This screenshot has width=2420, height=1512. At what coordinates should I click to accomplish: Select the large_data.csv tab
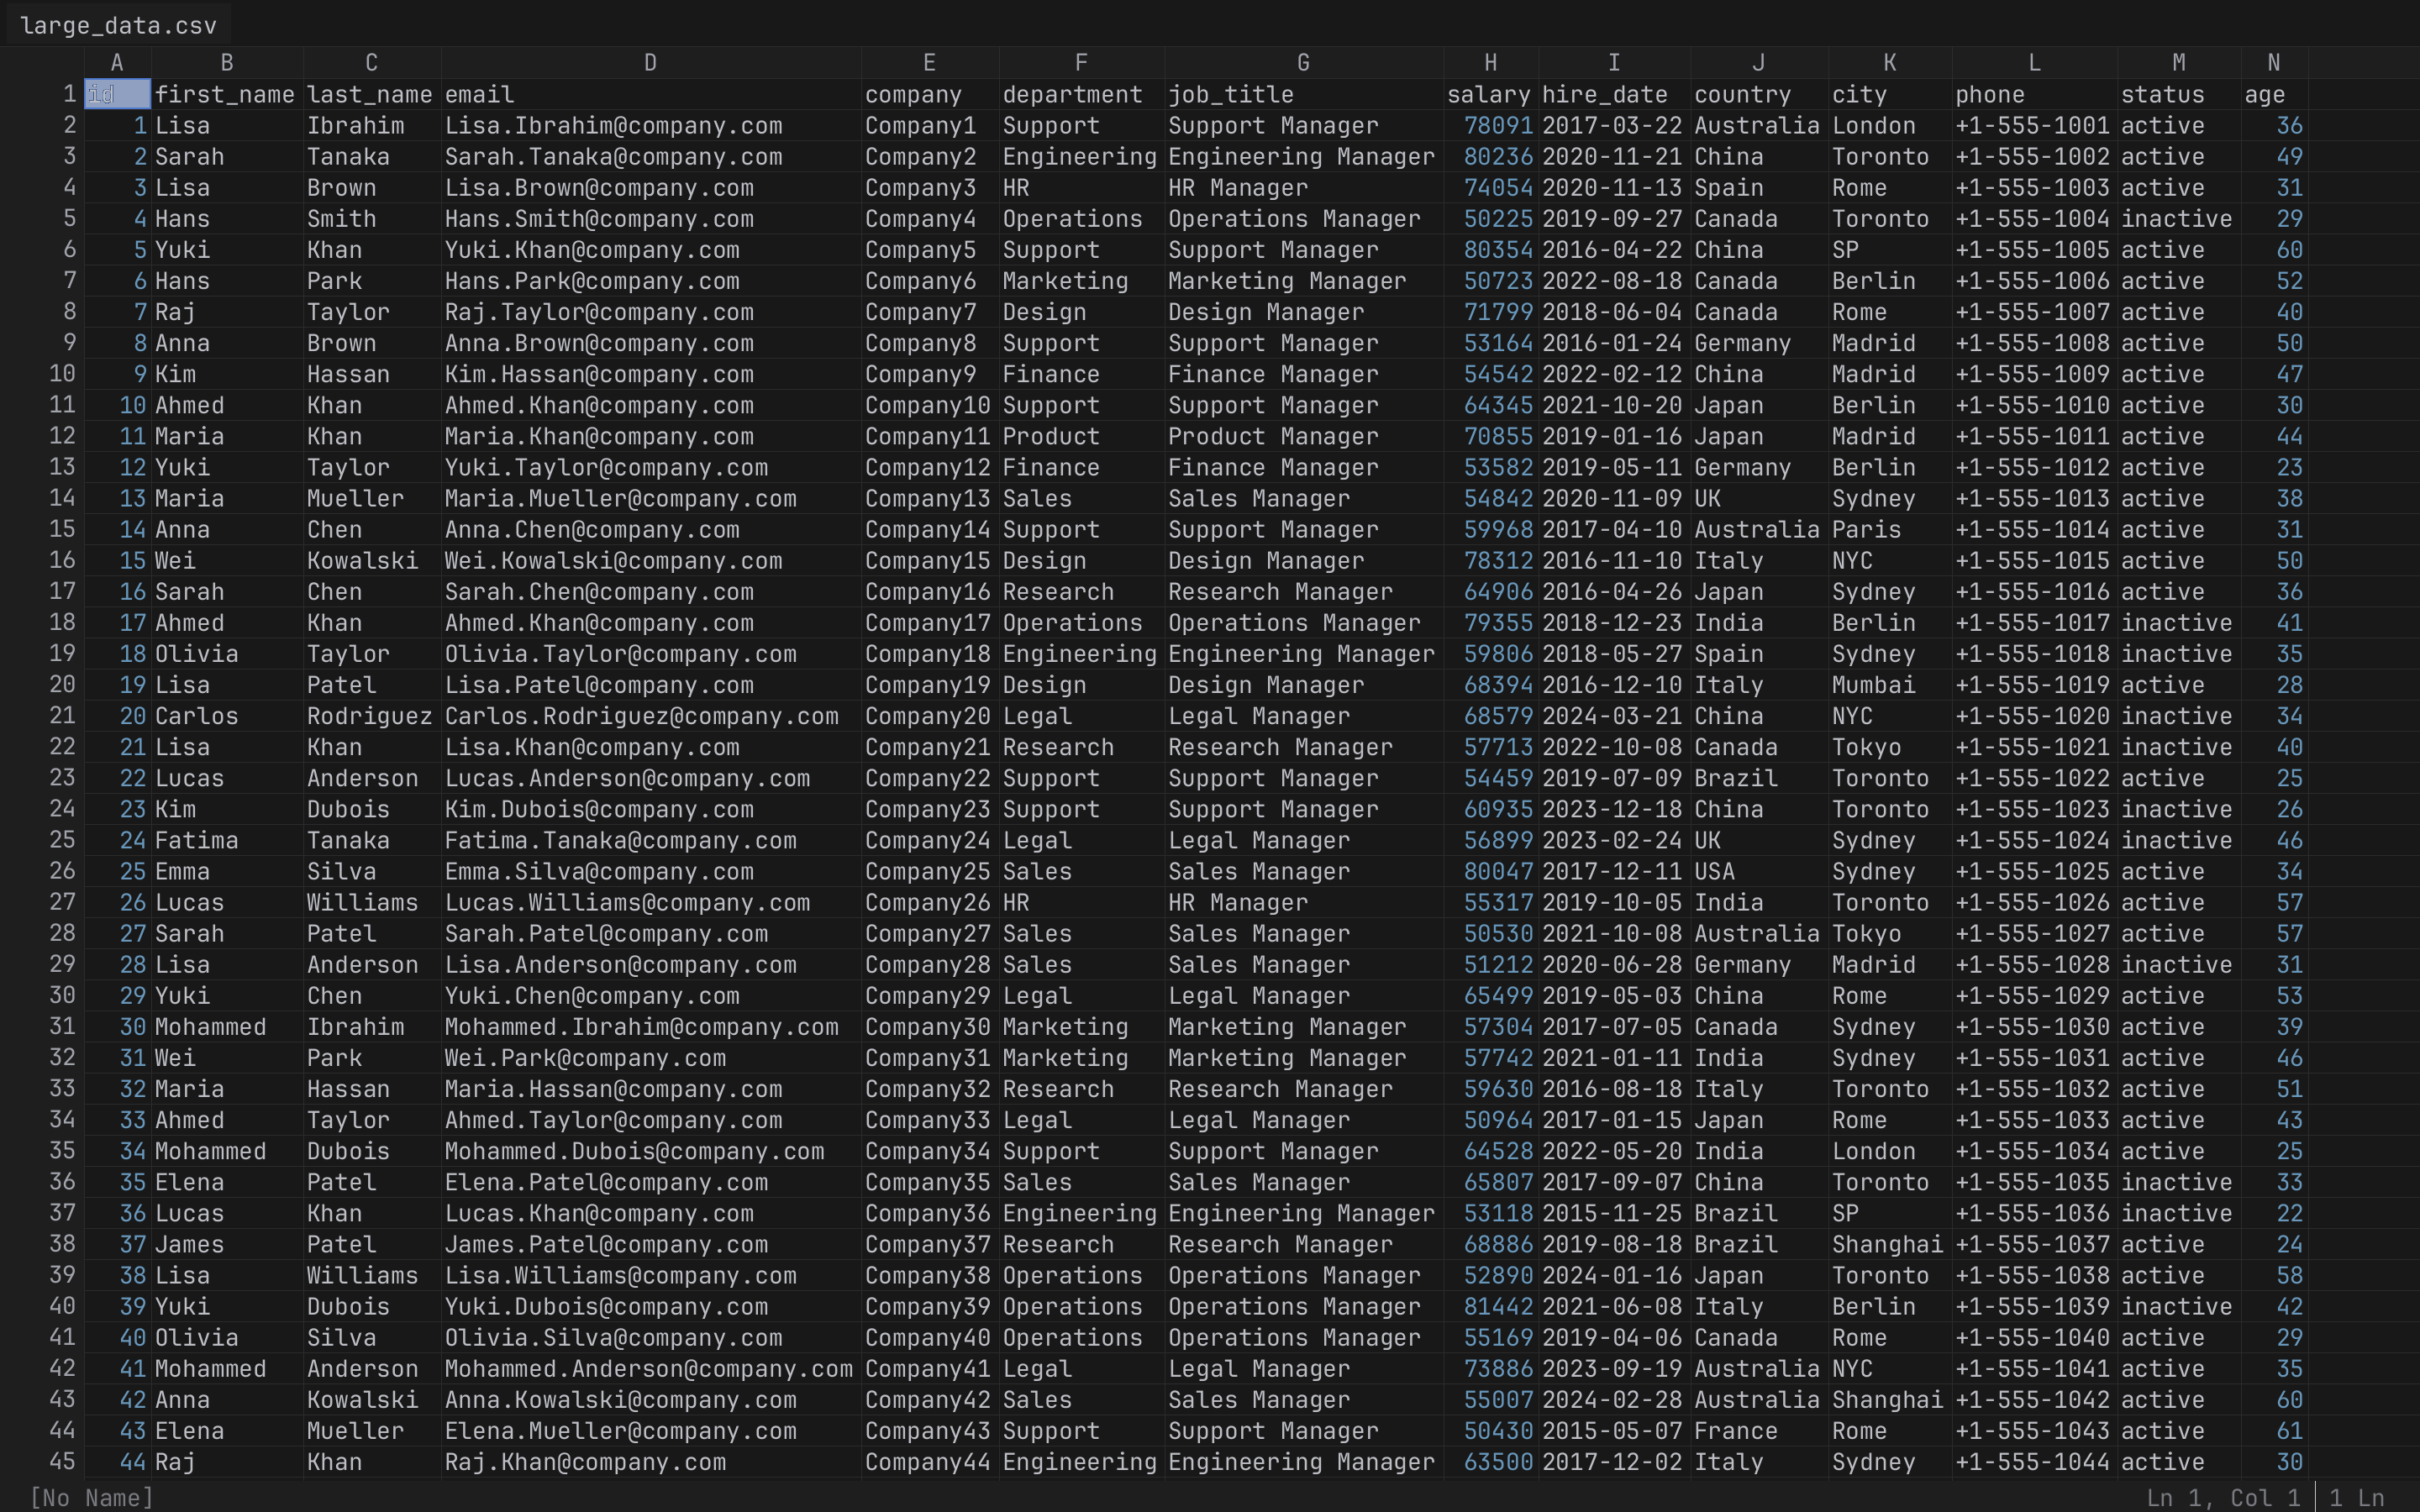click(x=120, y=24)
